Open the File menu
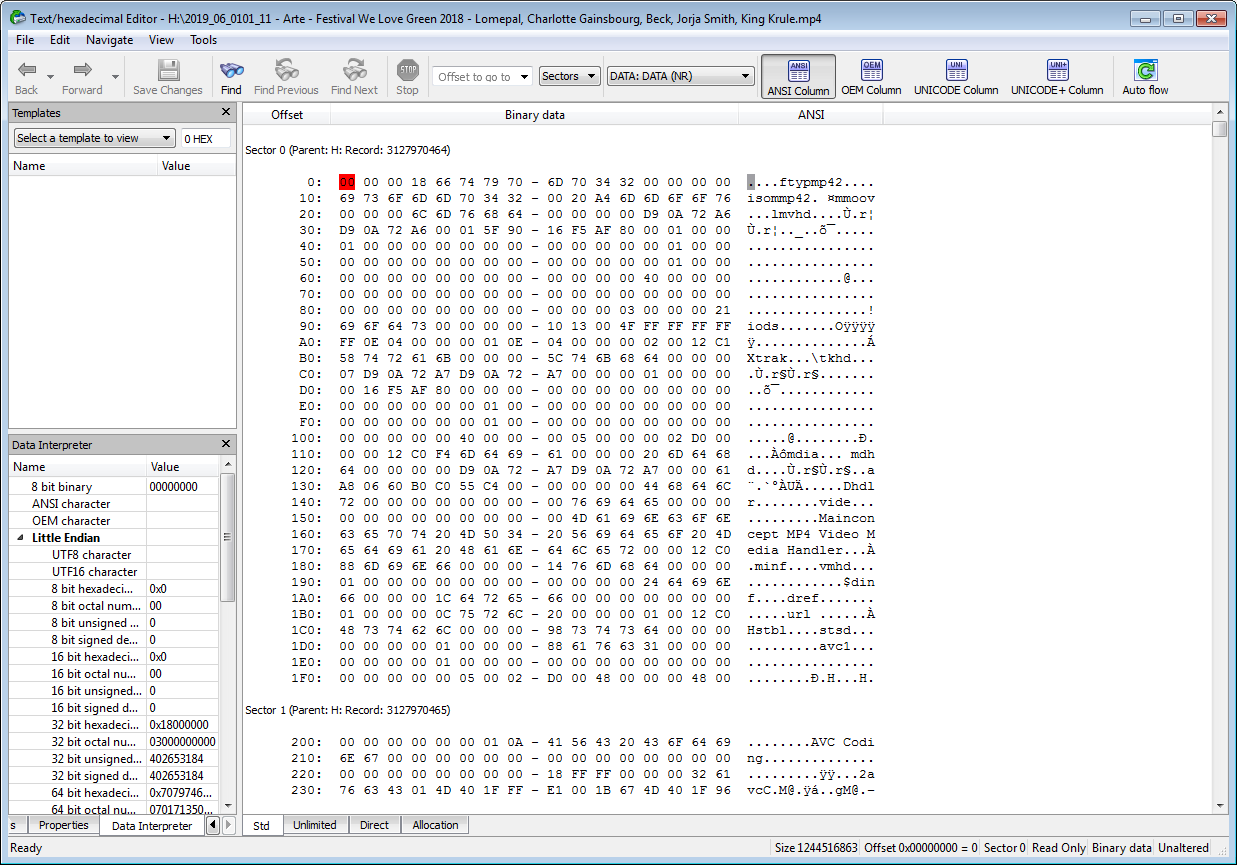This screenshot has width=1237, height=865. tap(25, 40)
